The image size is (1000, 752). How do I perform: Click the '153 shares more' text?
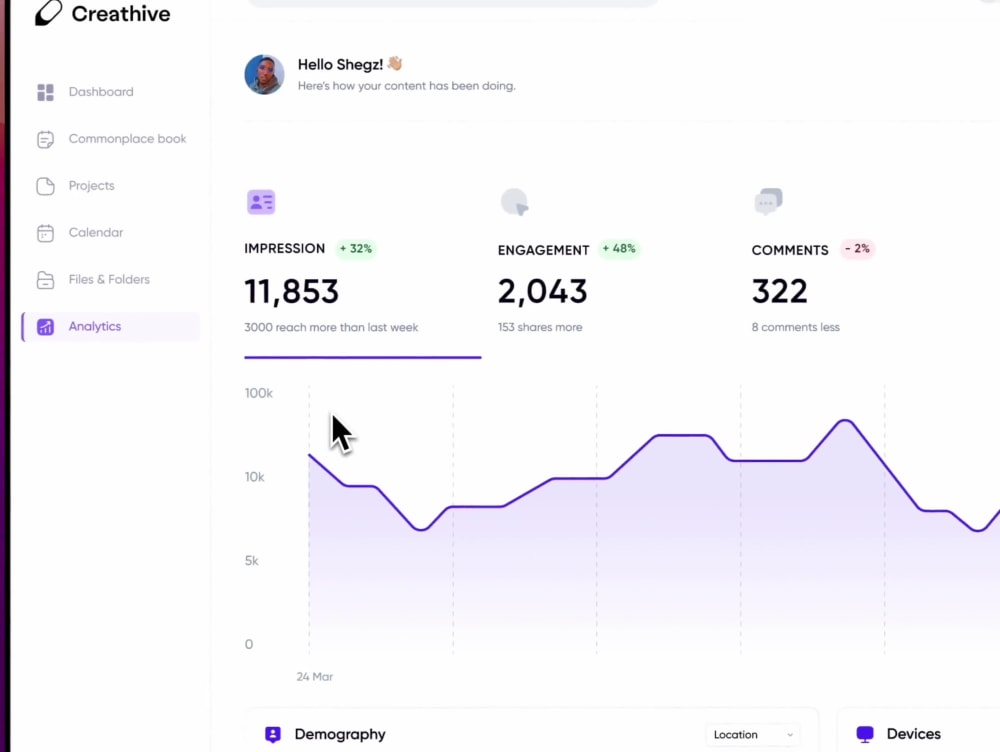(540, 327)
